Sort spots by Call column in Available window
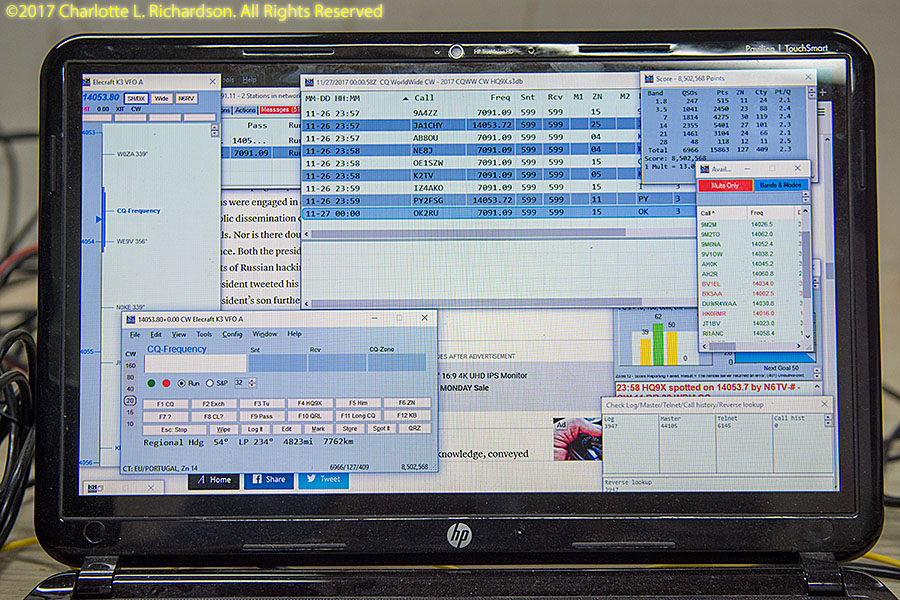Viewport: 900px width, 600px height. click(708, 213)
